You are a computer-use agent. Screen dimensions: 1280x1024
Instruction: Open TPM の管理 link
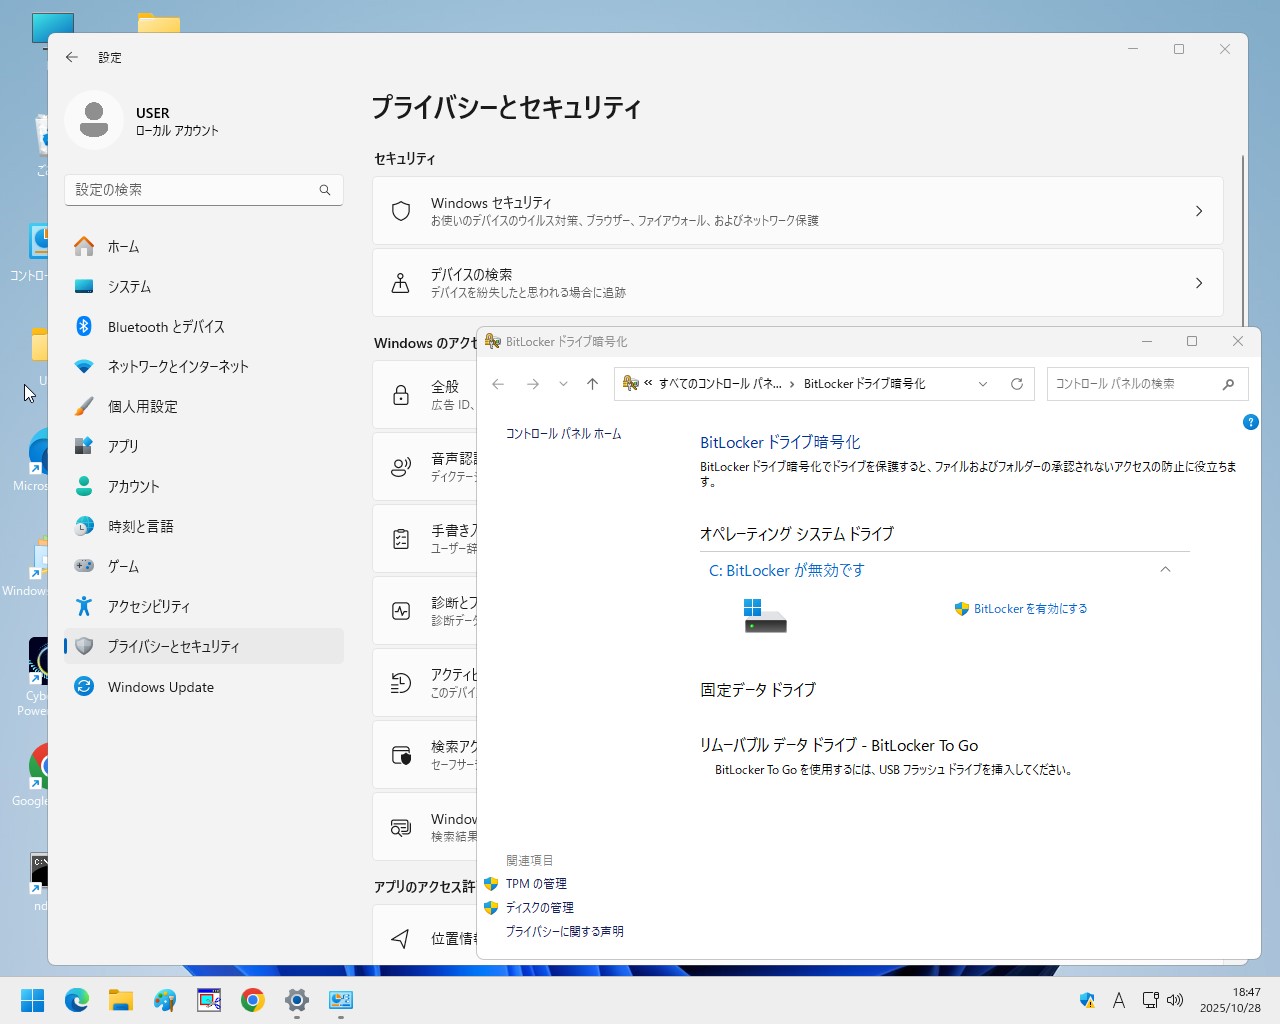(536, 884)
